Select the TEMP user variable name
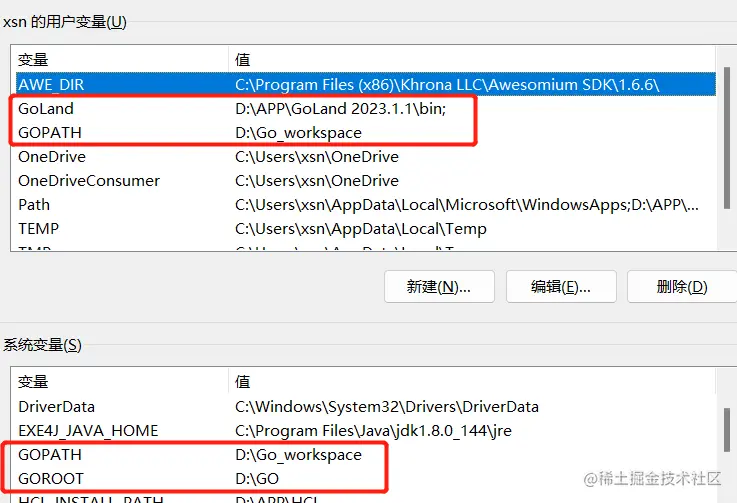 (x=39, y=228)
